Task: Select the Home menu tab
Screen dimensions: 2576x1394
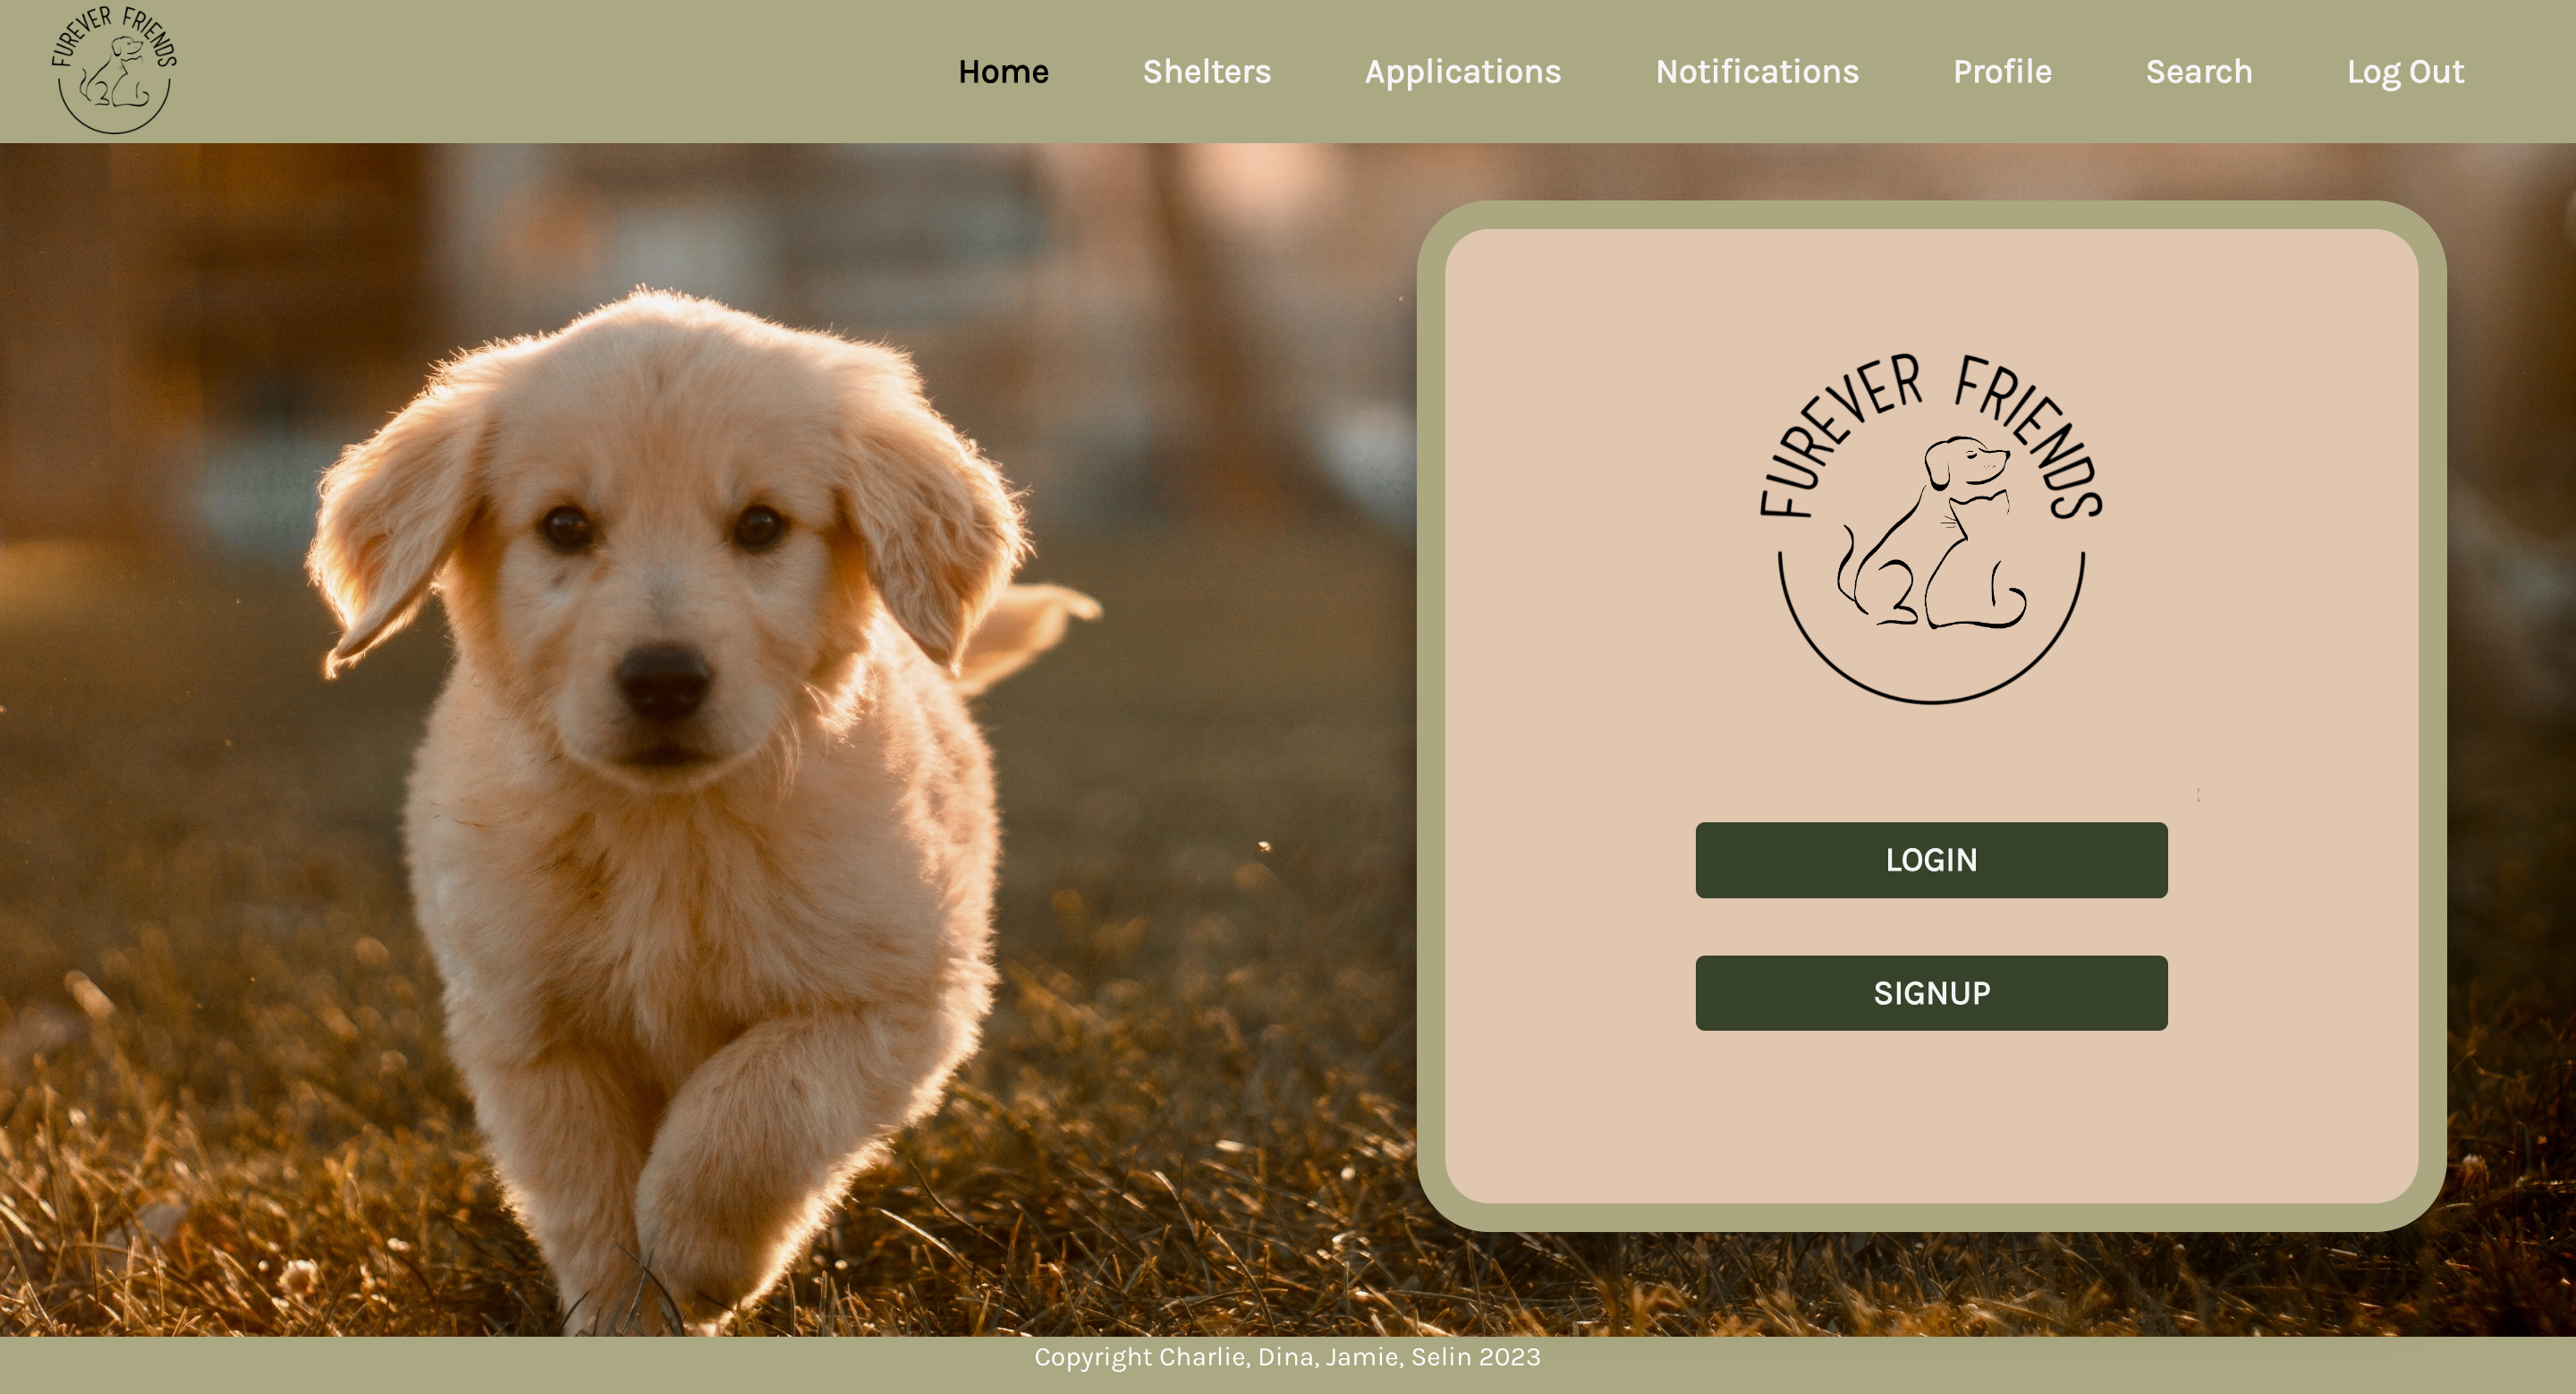Action: (1003, 71)
